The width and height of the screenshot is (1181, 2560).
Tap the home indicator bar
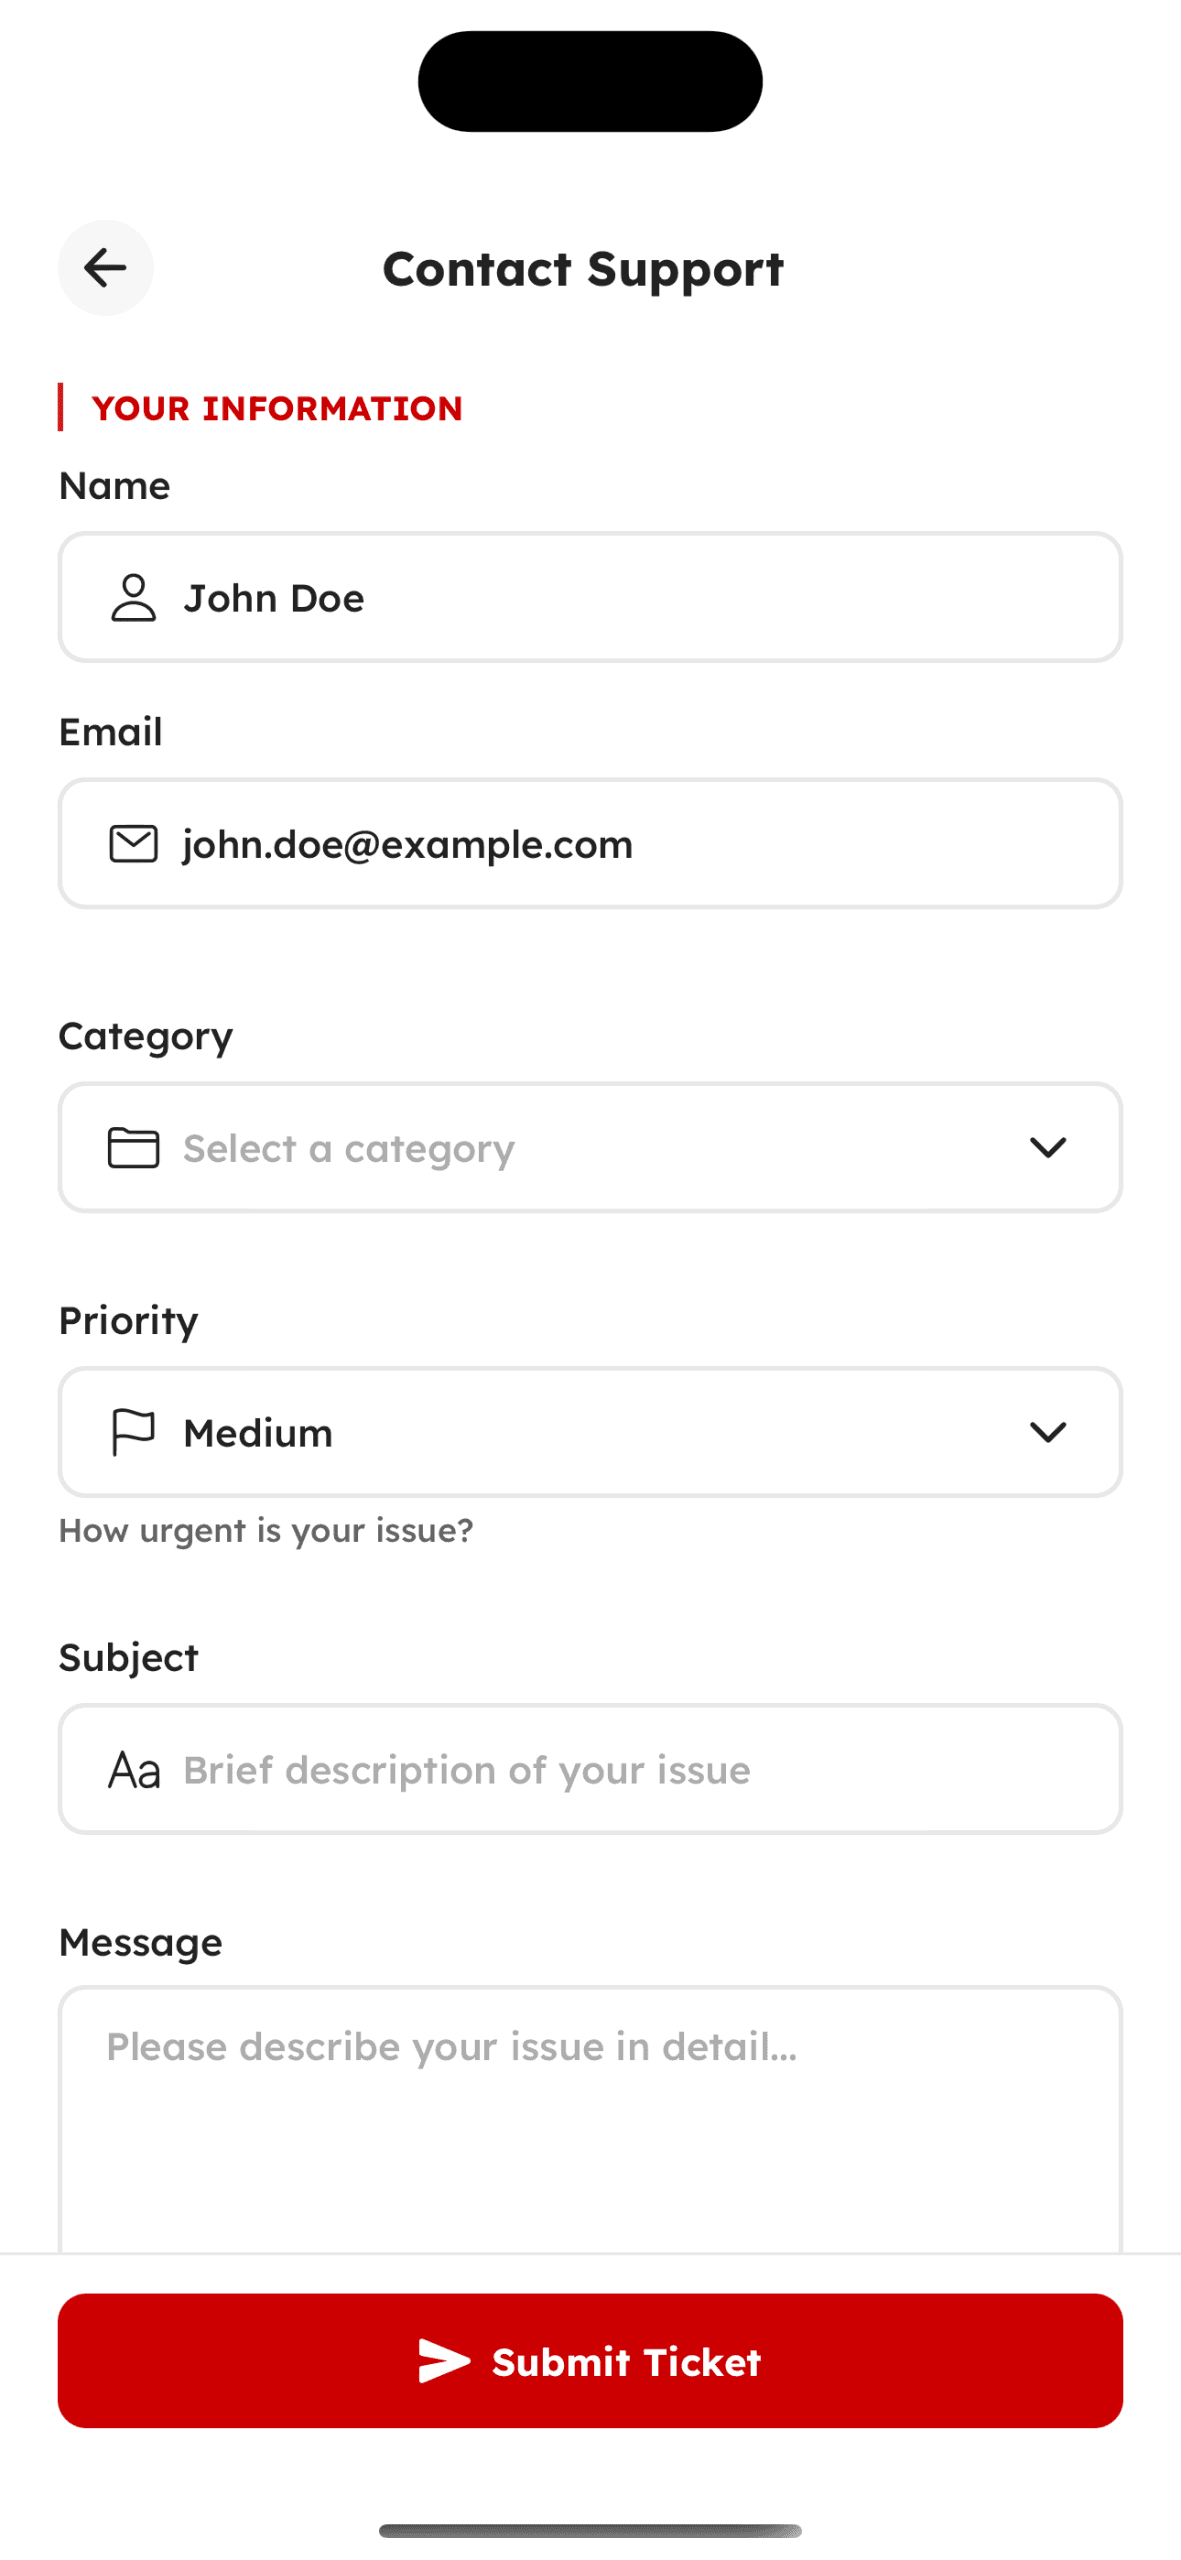coord(590,2530)
